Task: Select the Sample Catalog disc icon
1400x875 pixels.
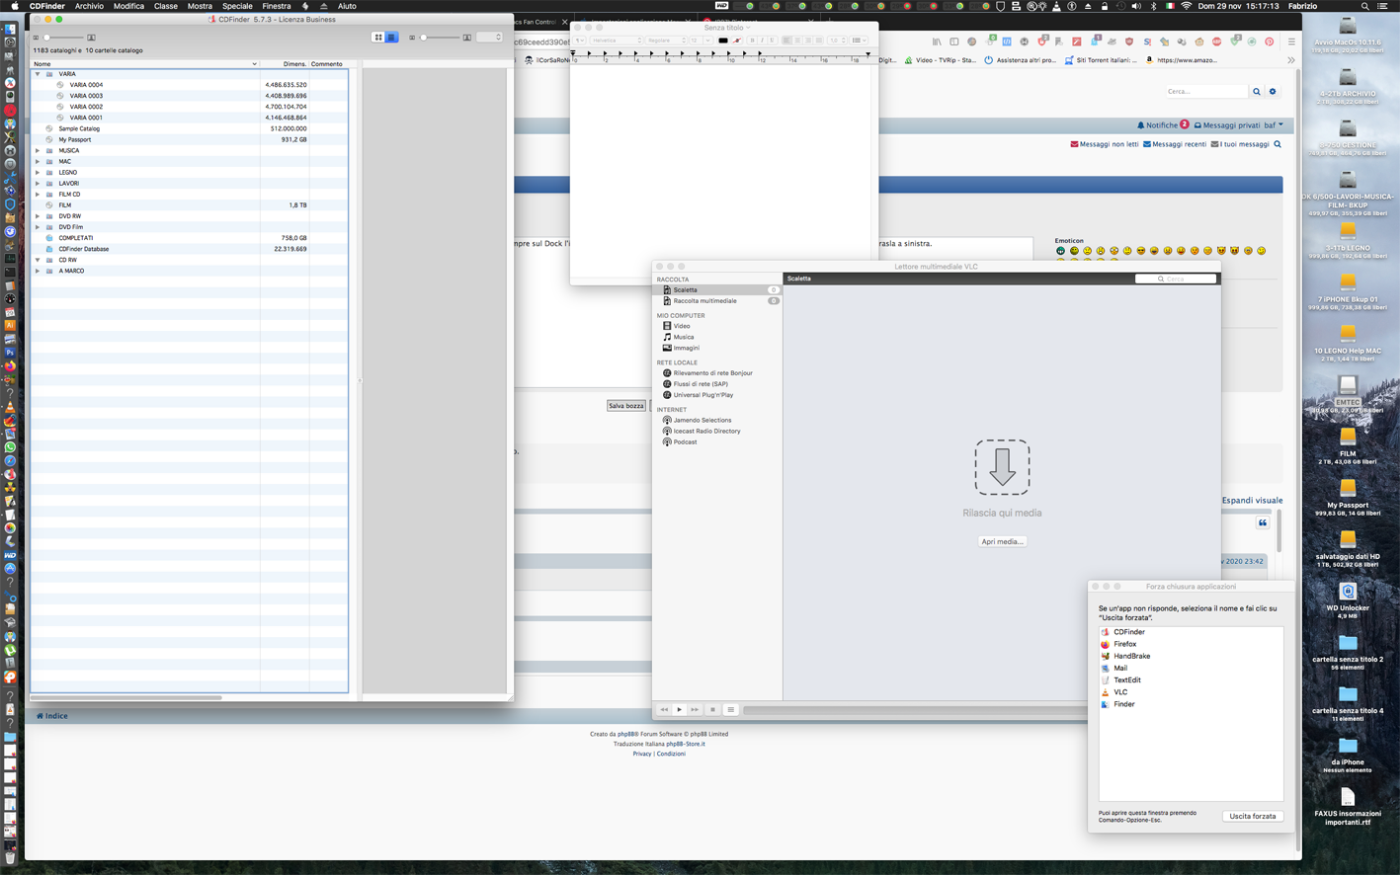Action: pos(49,128)
